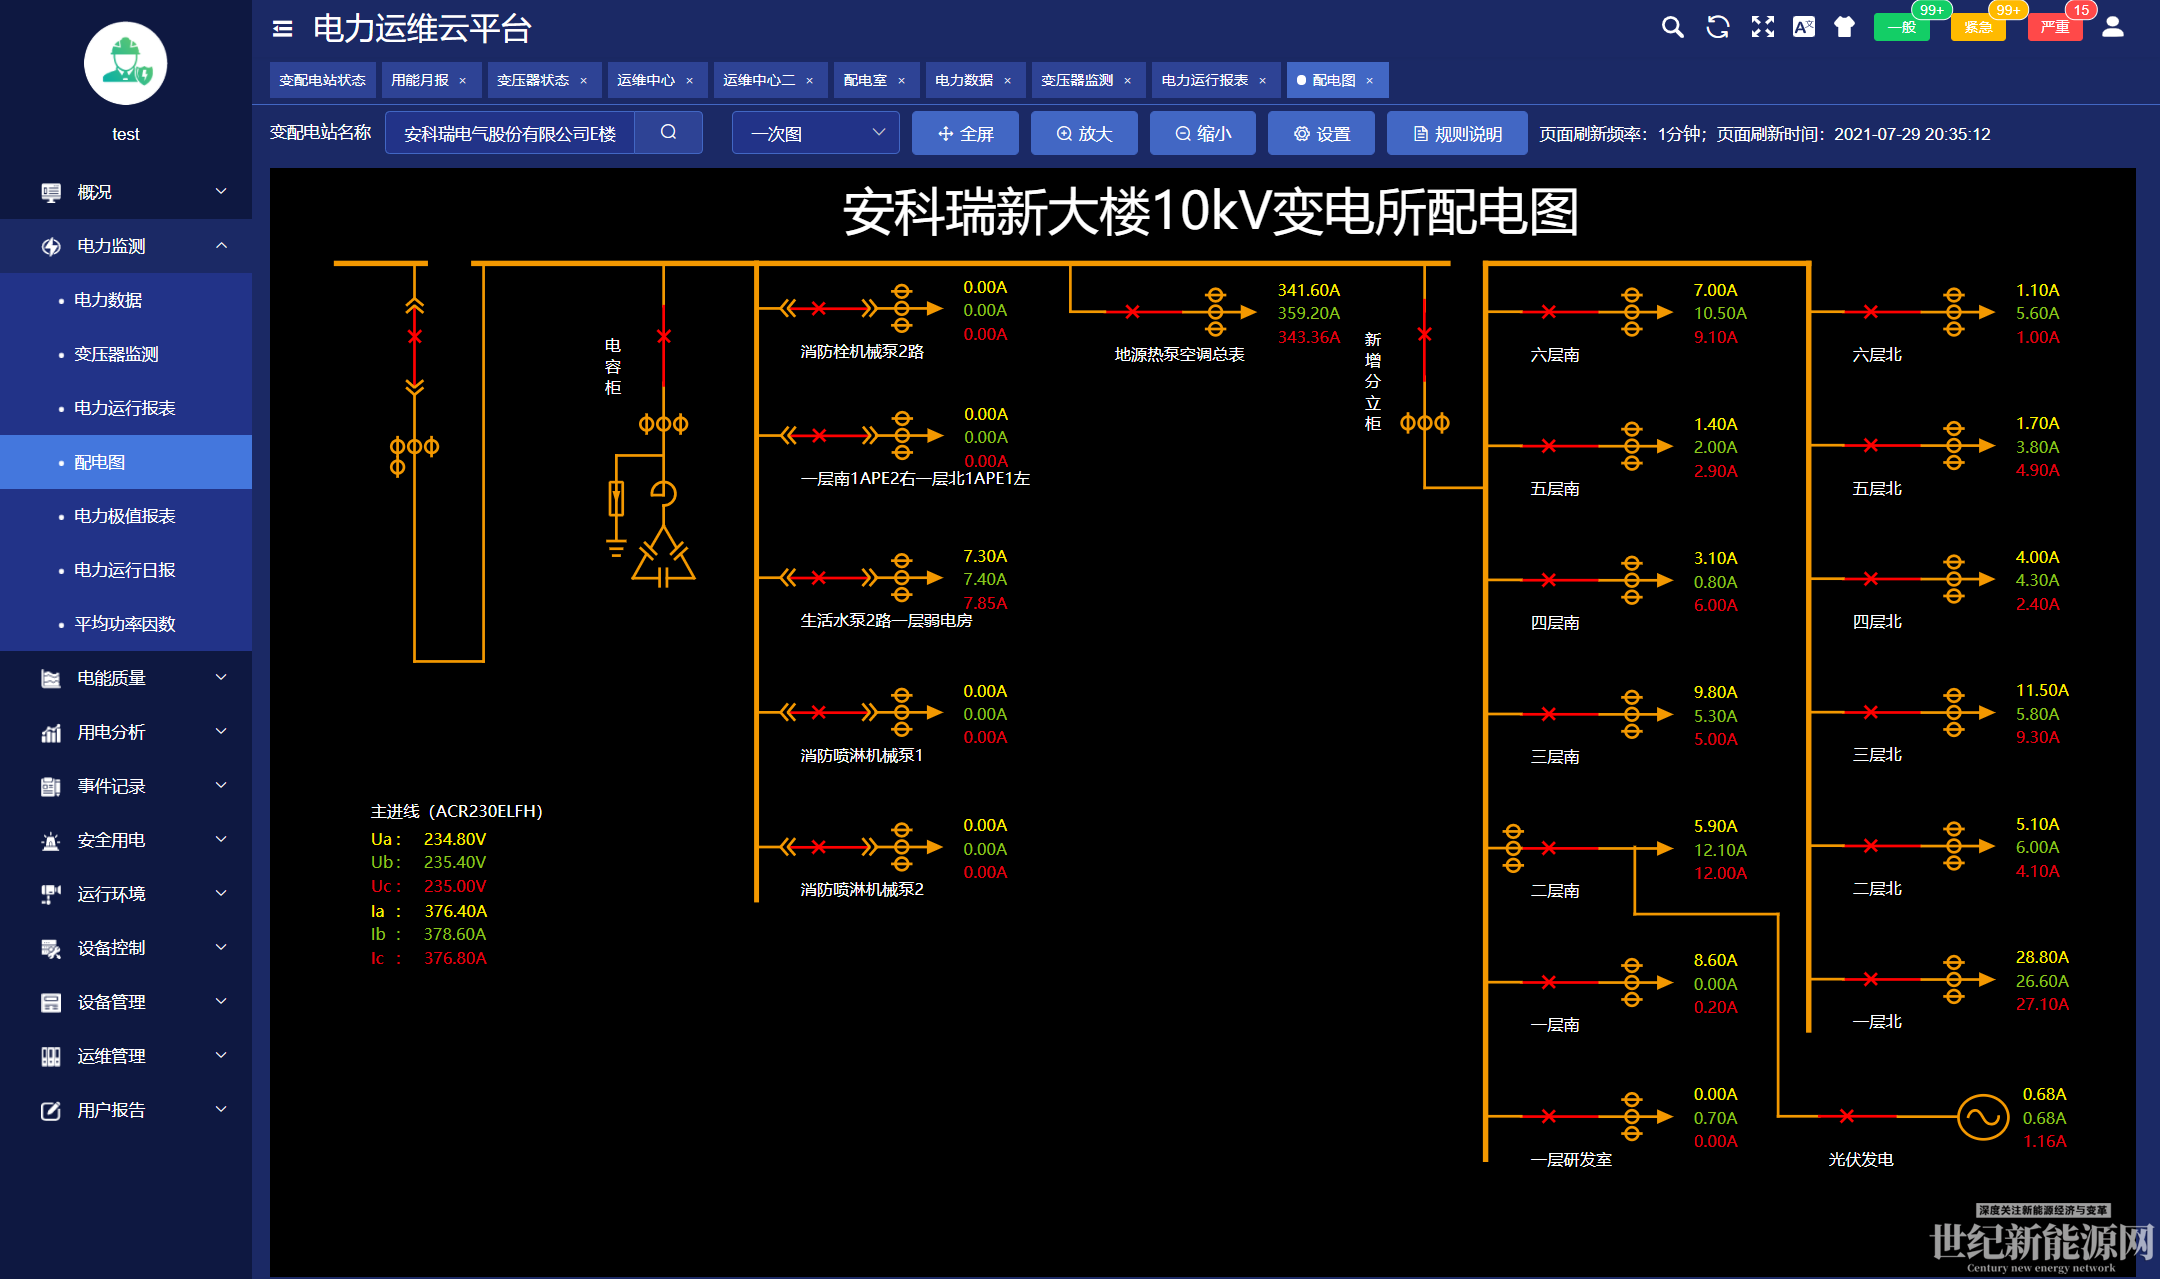Expand the 运行环境 menu
Image resolution: width=2160 pixels, height=1279 pixels.
click(x=221, y=893)
